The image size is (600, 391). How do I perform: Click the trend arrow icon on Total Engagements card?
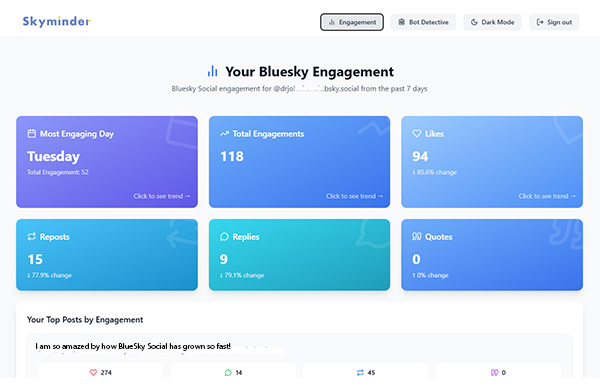pos(225,134)
